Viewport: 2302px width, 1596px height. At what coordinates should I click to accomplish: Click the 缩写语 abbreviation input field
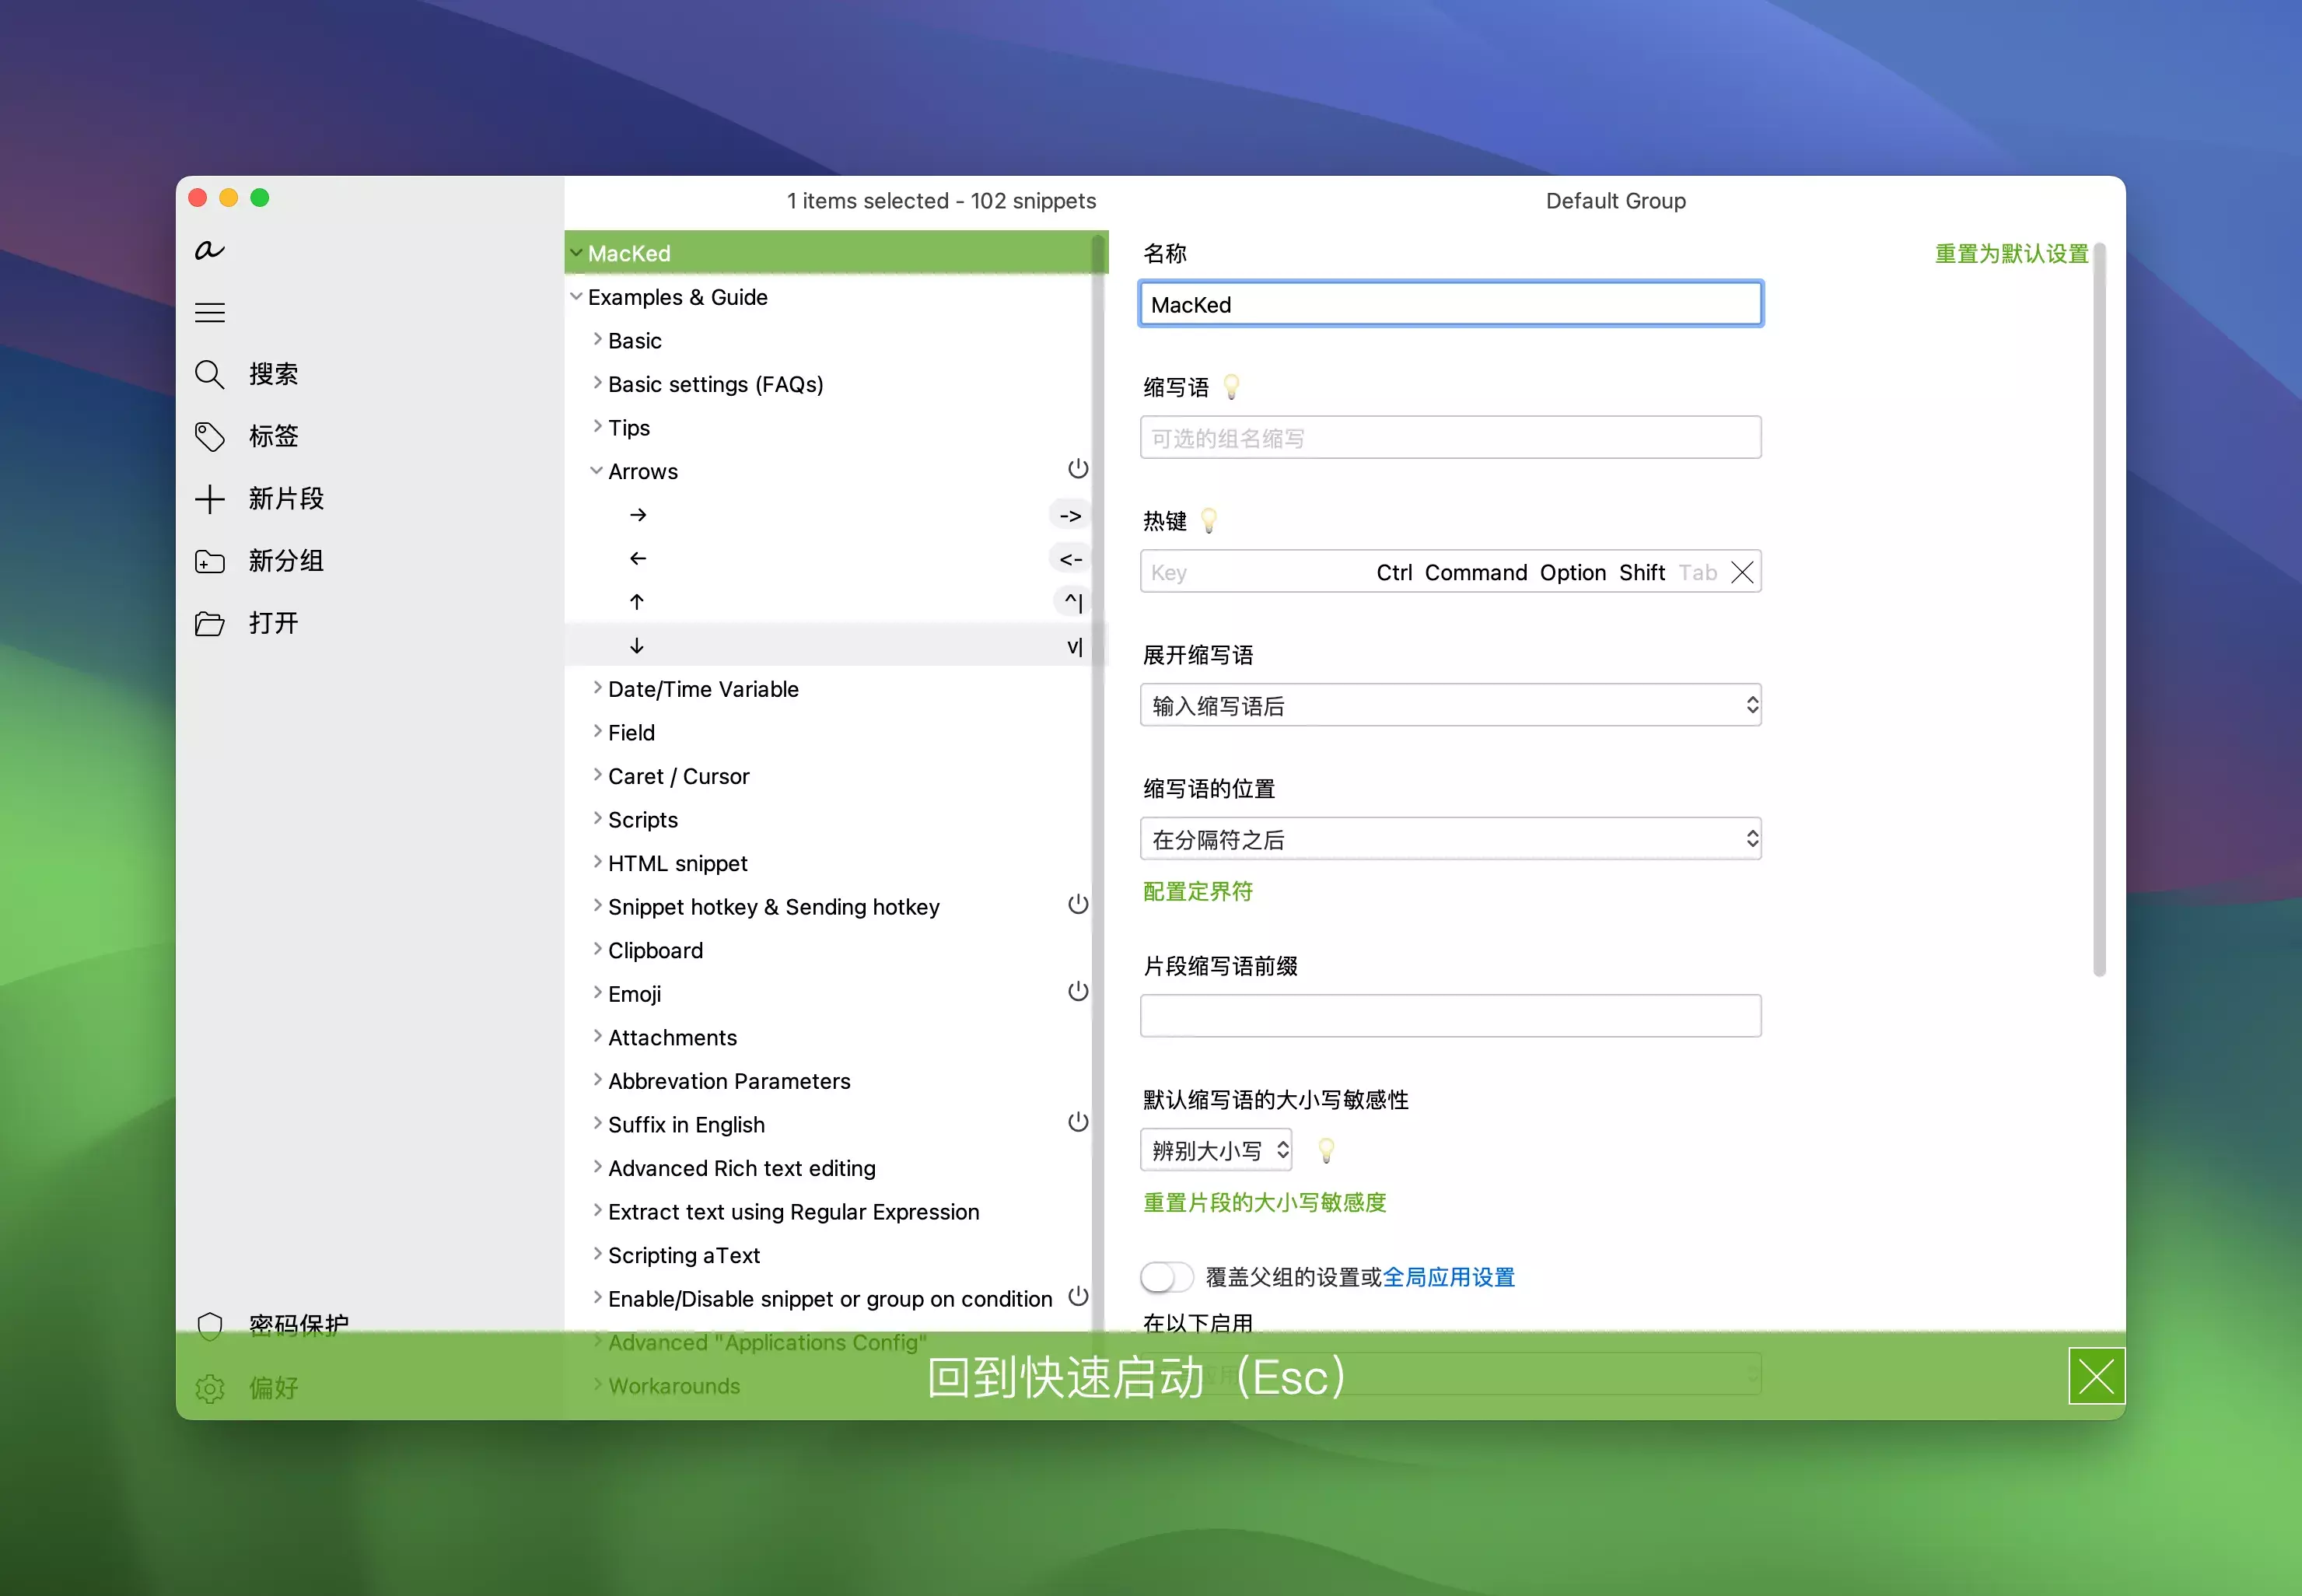[x=1449, y=438]
